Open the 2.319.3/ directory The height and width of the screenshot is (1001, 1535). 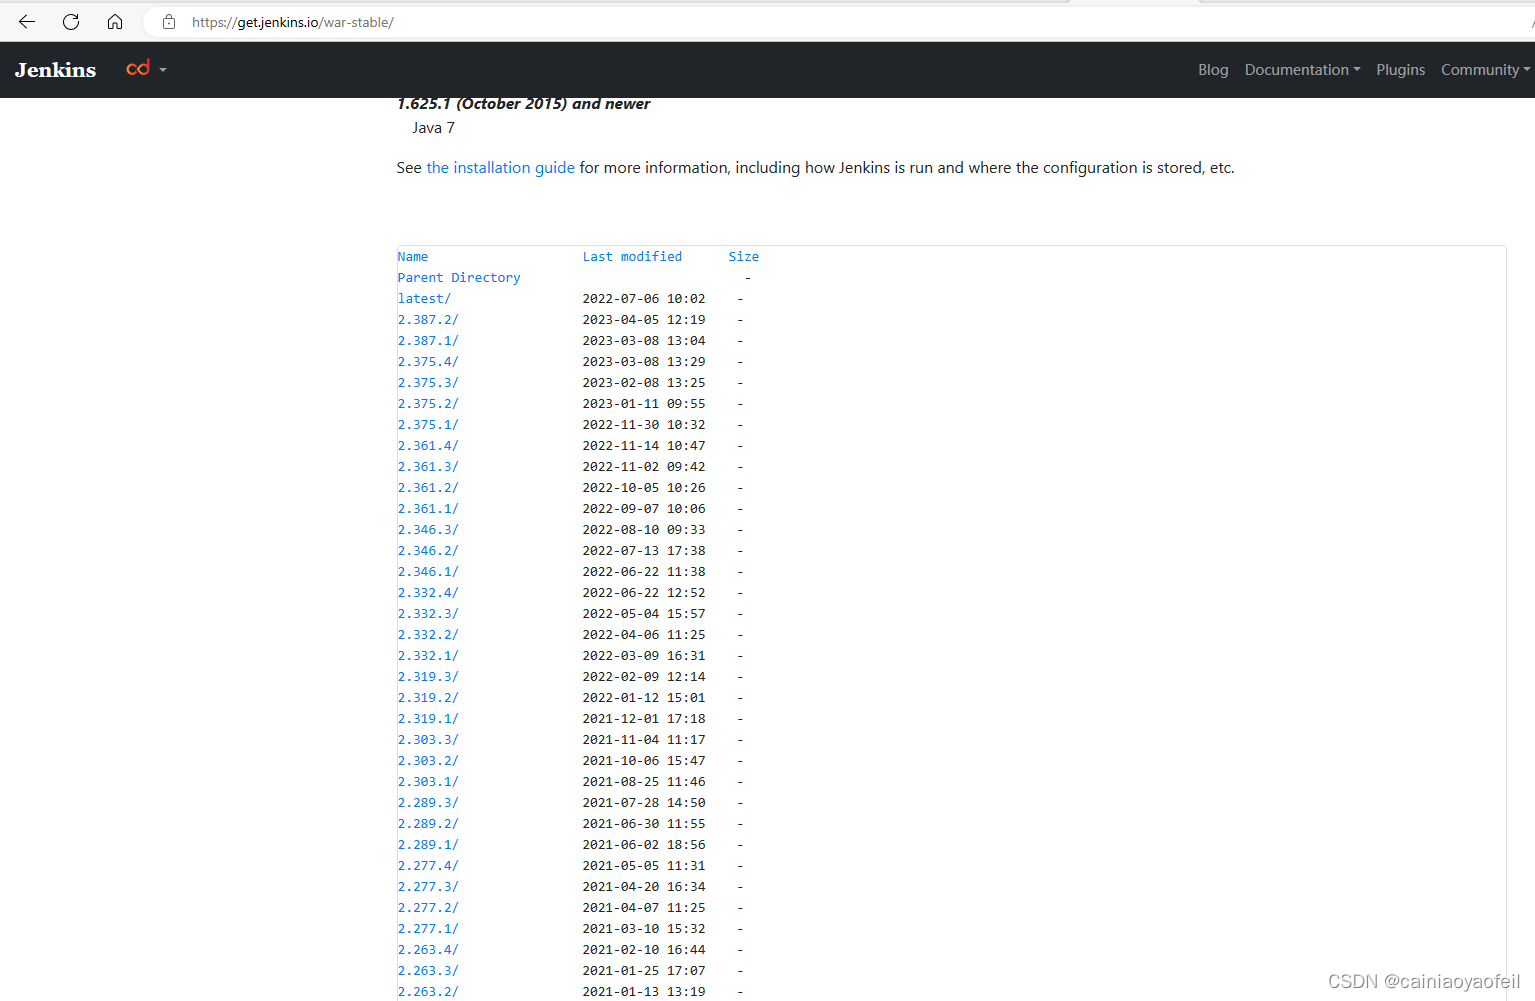coord(428,677)
